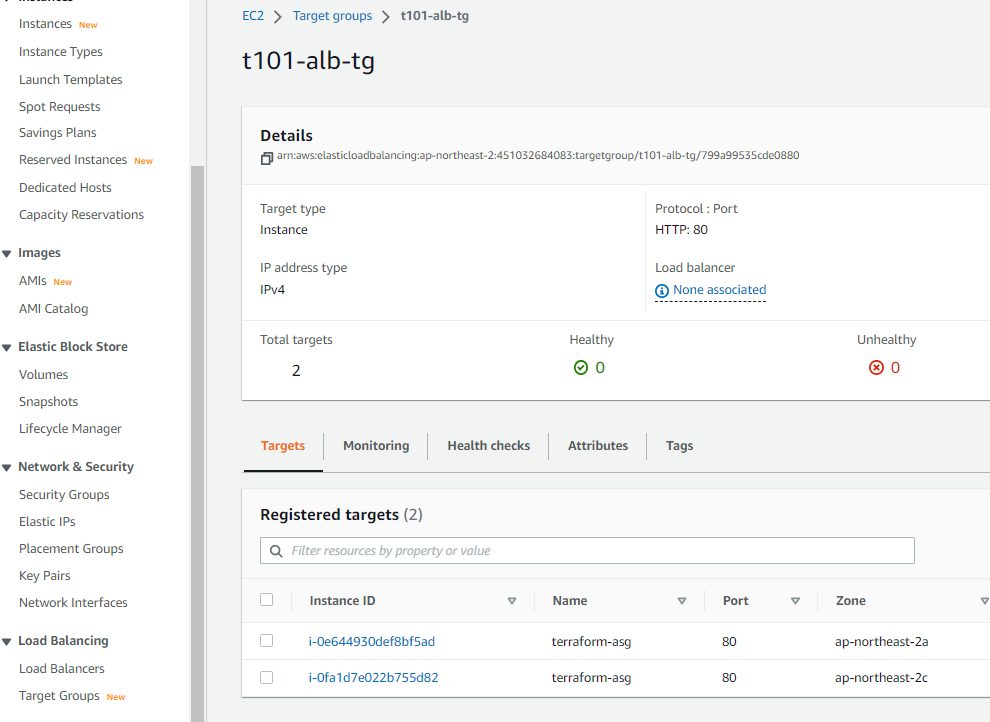This screenshot has height=722, width=990.
Task: Switch to the Targets tab
Action: (x=283, y=446)
